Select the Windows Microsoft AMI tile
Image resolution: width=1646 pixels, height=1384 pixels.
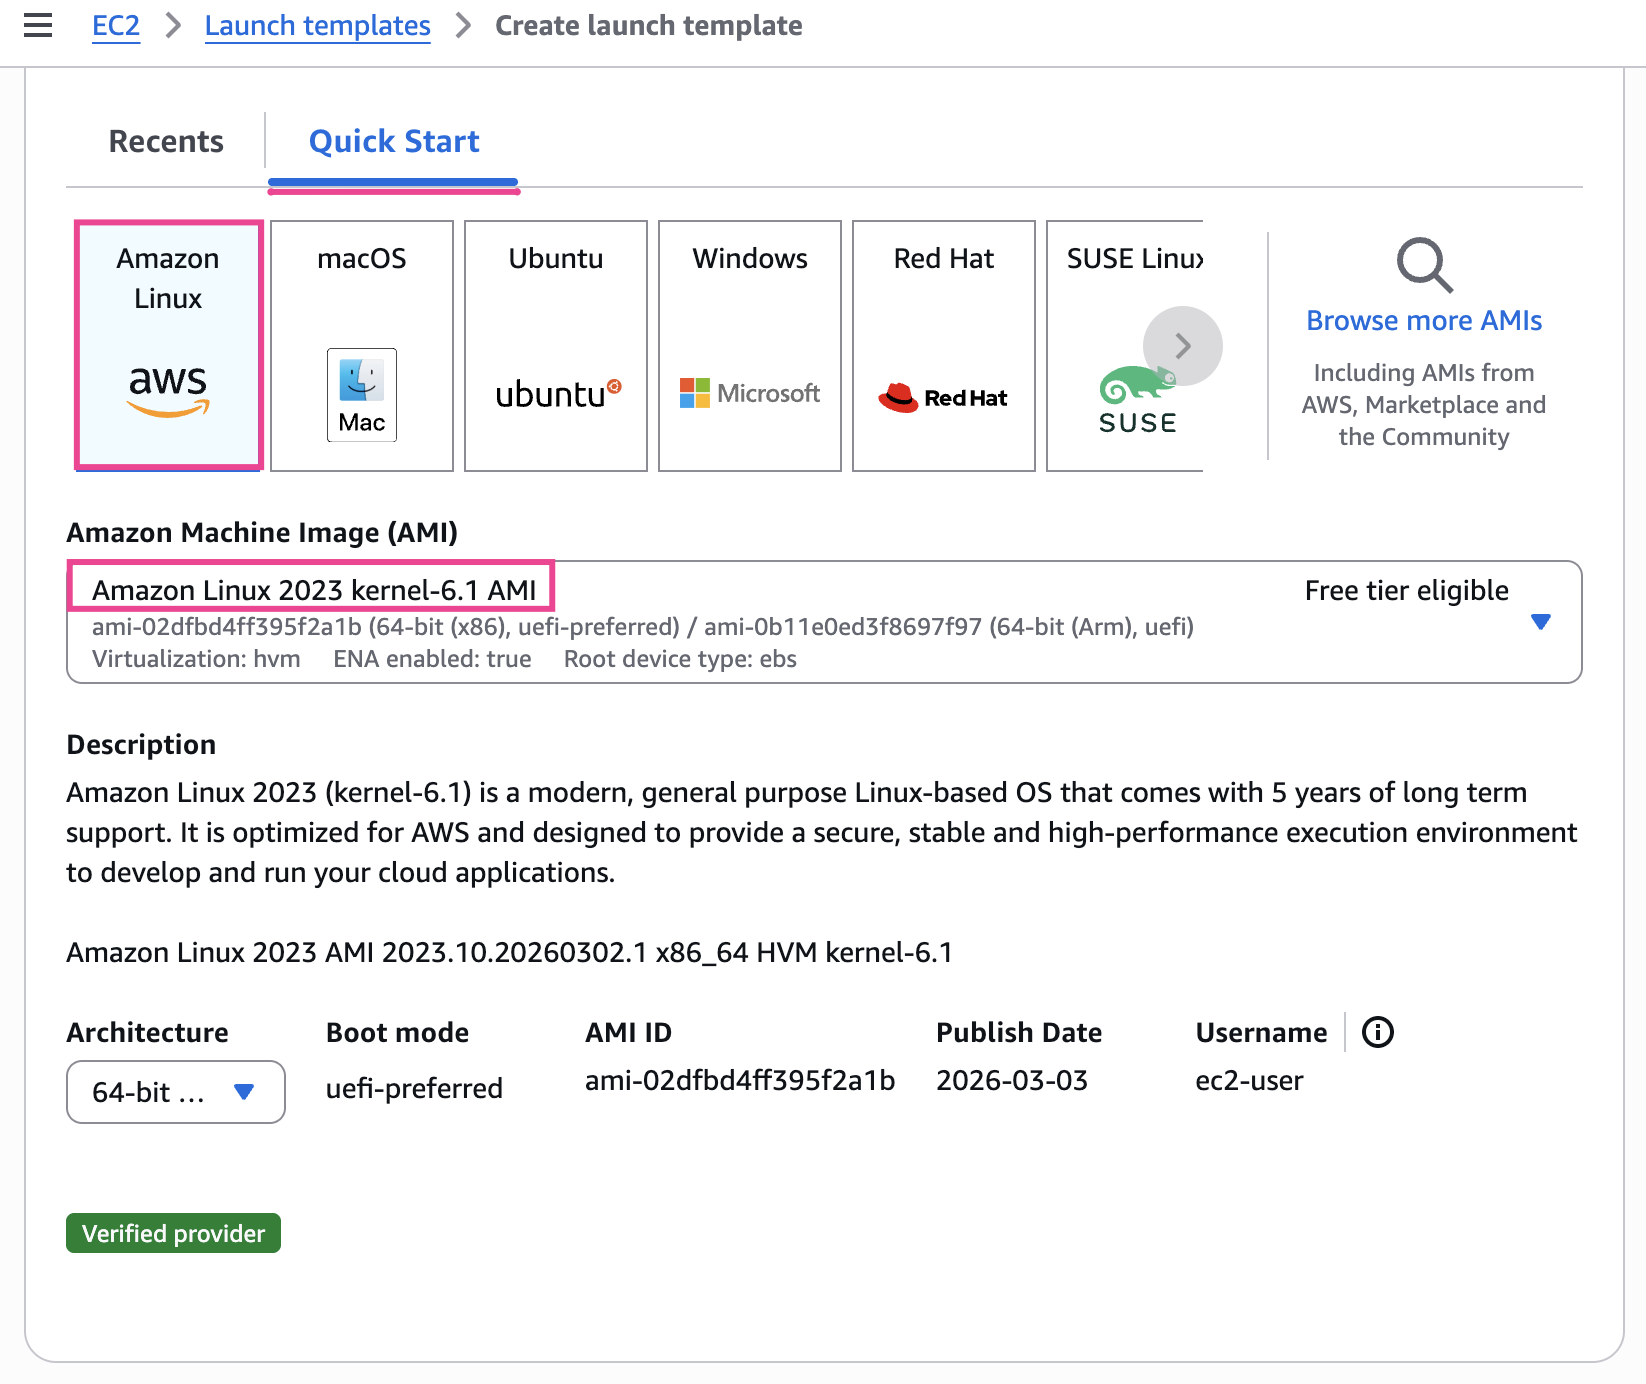tap(750, 345)
